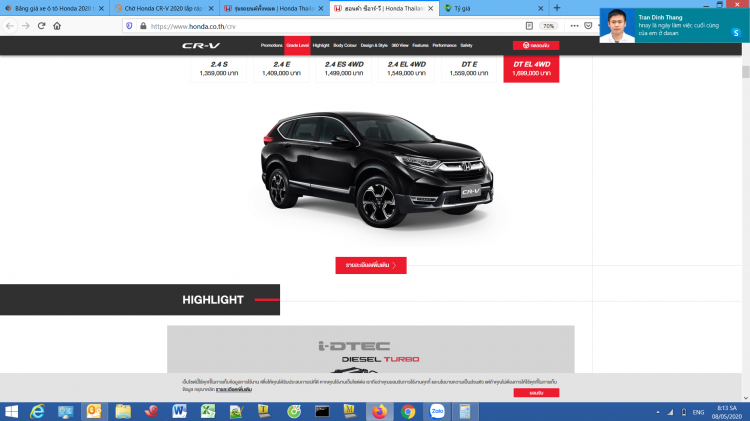Open Body Colour menu item
The width and height of the screenshot is (750, 421).
(345, 45)
